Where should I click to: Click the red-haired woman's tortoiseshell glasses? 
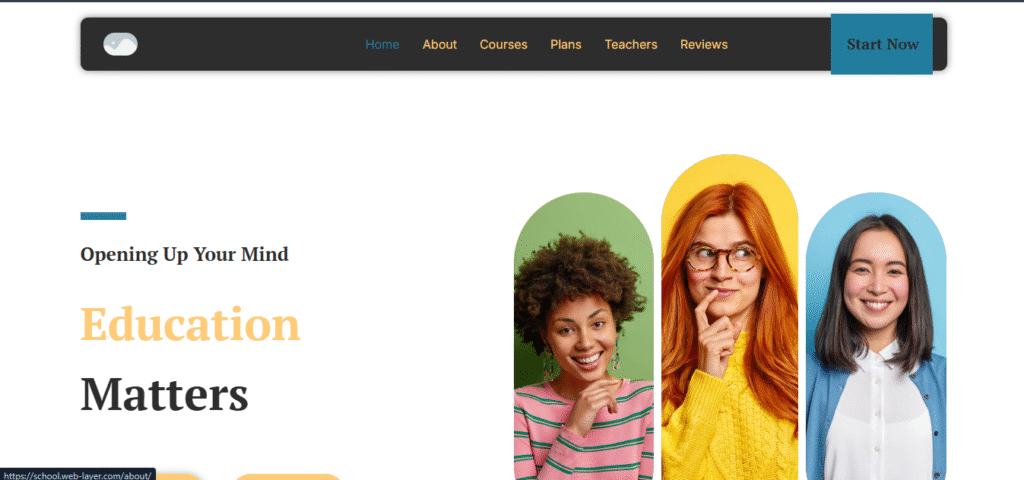tap(723, 257)
